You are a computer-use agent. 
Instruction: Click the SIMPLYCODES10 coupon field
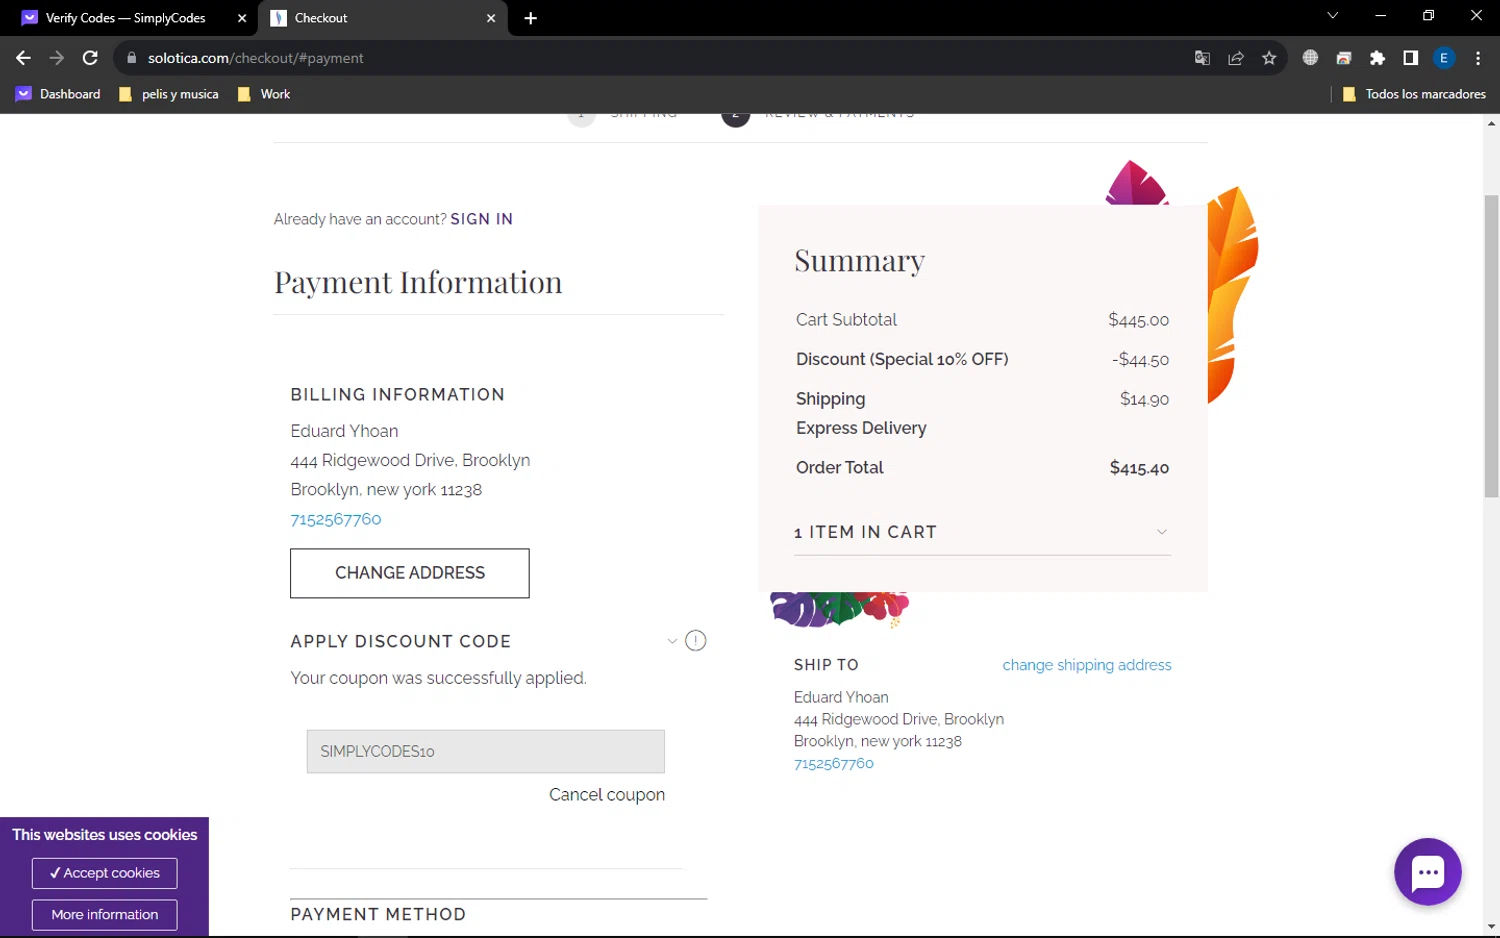tap(485, 751)
